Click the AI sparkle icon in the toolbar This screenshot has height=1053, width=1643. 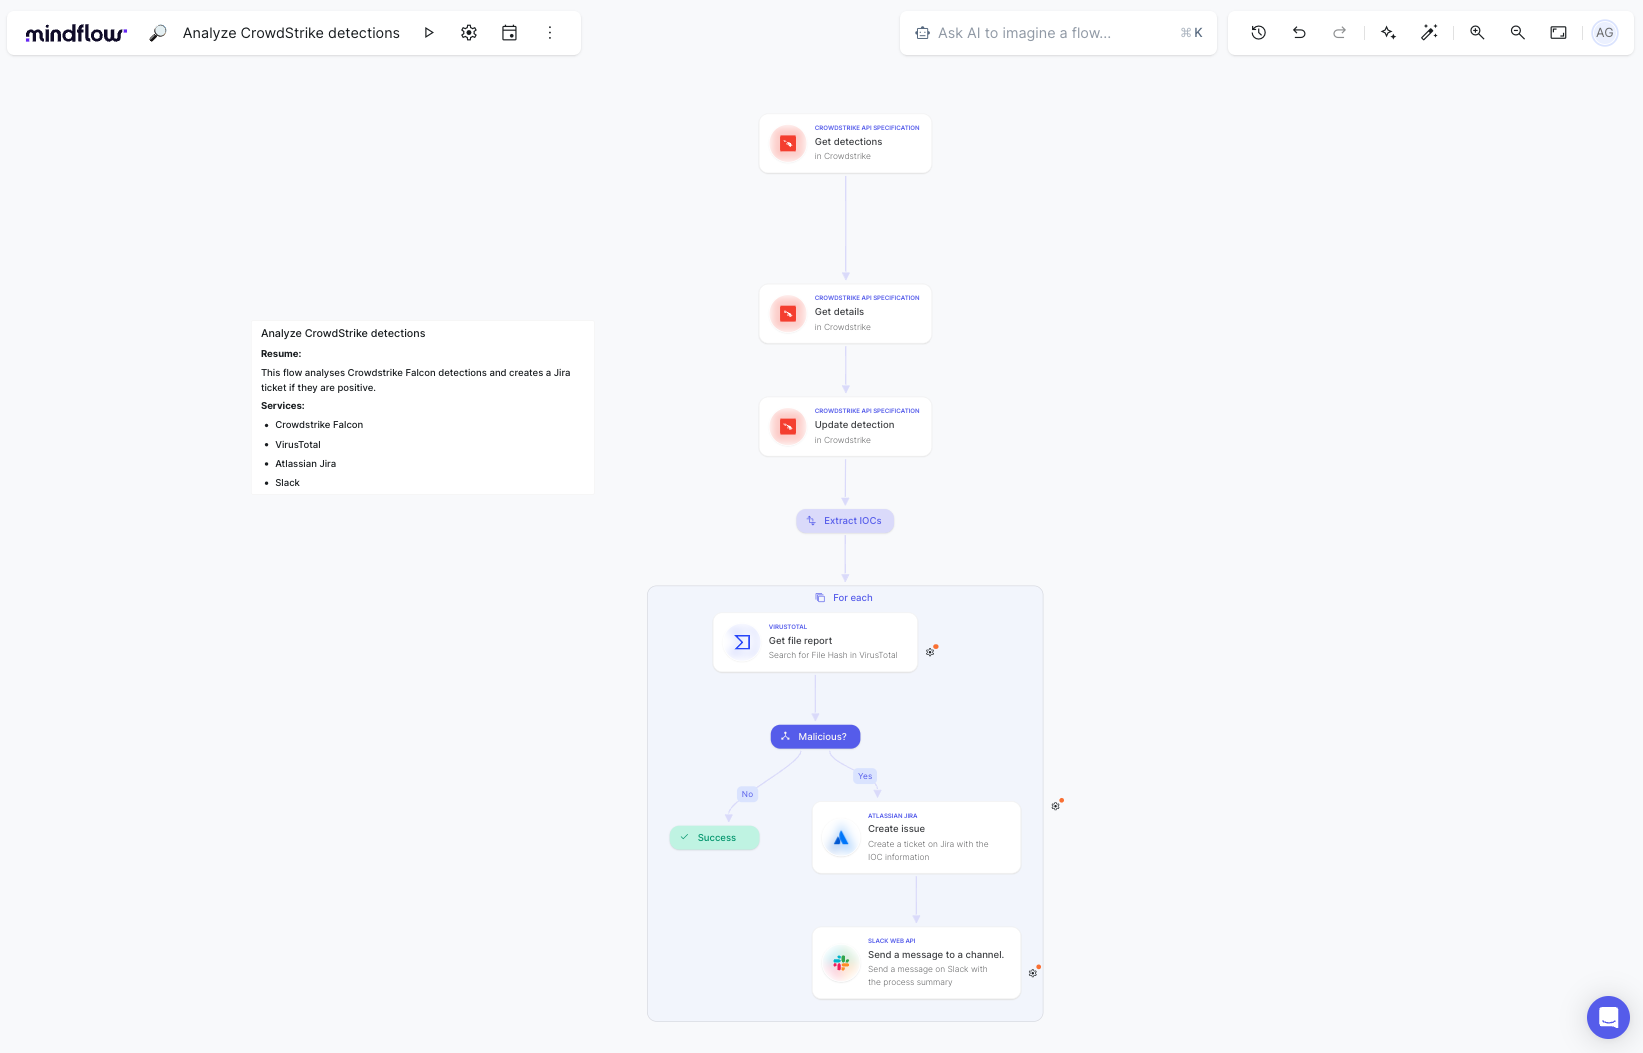pos(1388,33)
